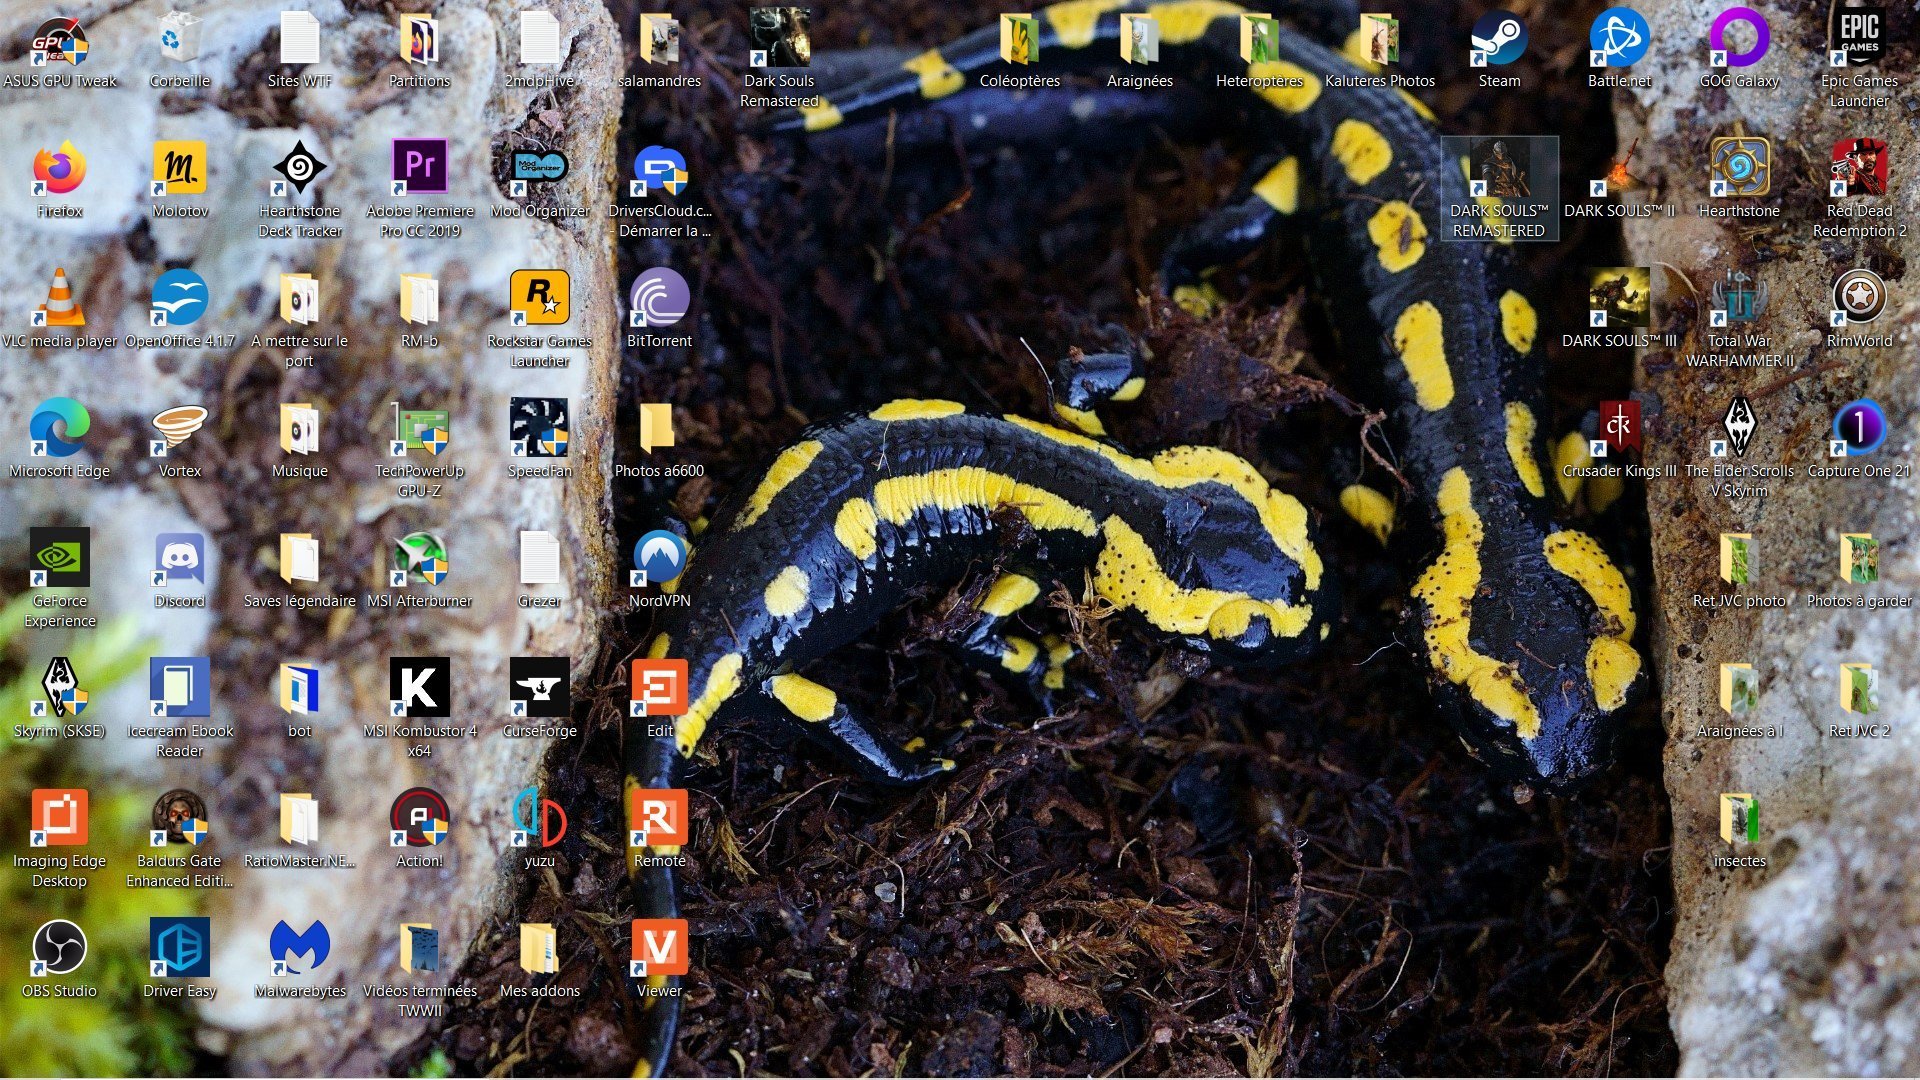Select the Red Dead Redemption 2 icon
The height and width of the screenshot is (1080, 1920).
pyautogui.click(x=1859, y=168)
